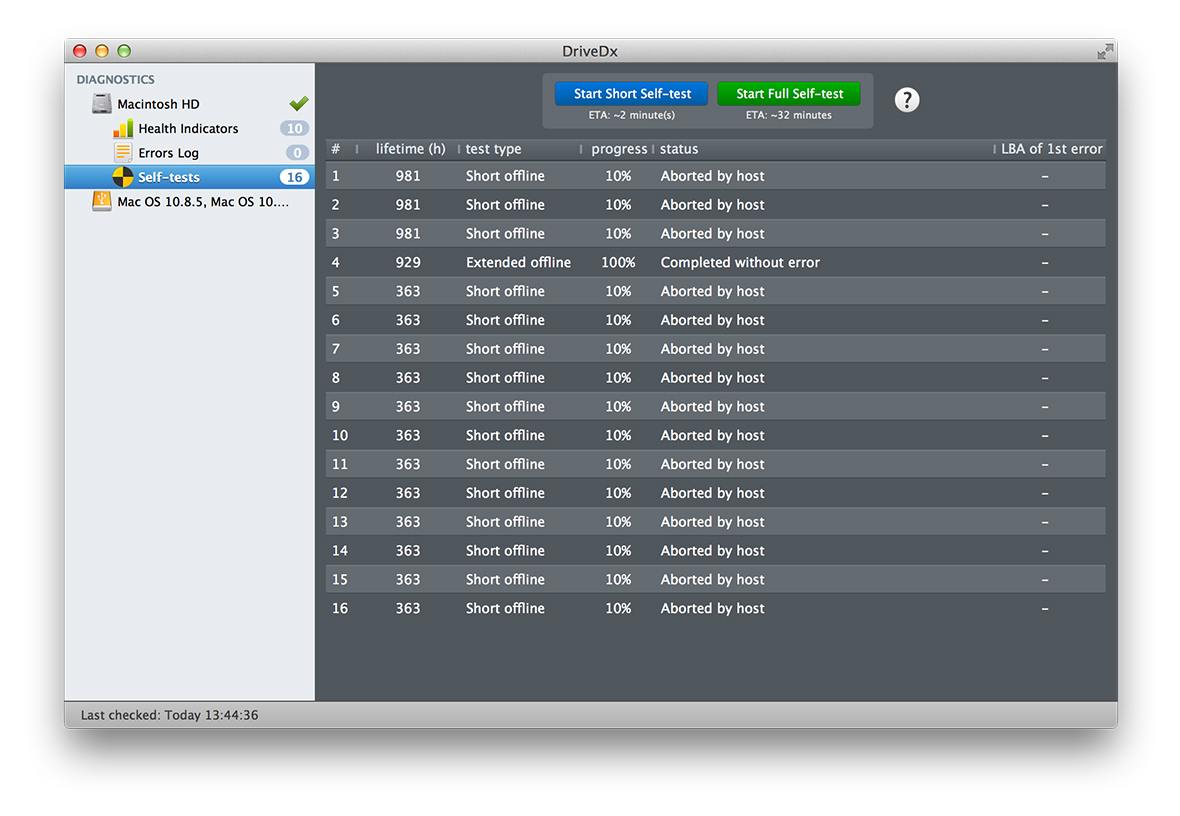Click the DIAGNOSTICS sidebar heading
Screen dimensions: 1180x816
coord(115,80)
